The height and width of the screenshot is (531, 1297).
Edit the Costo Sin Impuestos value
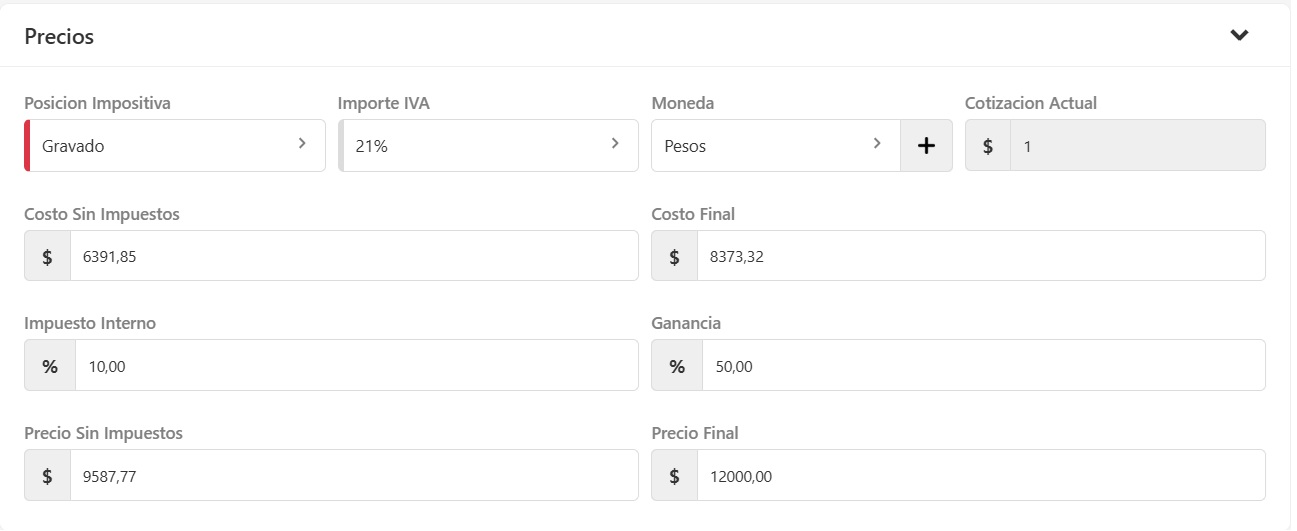353,256
